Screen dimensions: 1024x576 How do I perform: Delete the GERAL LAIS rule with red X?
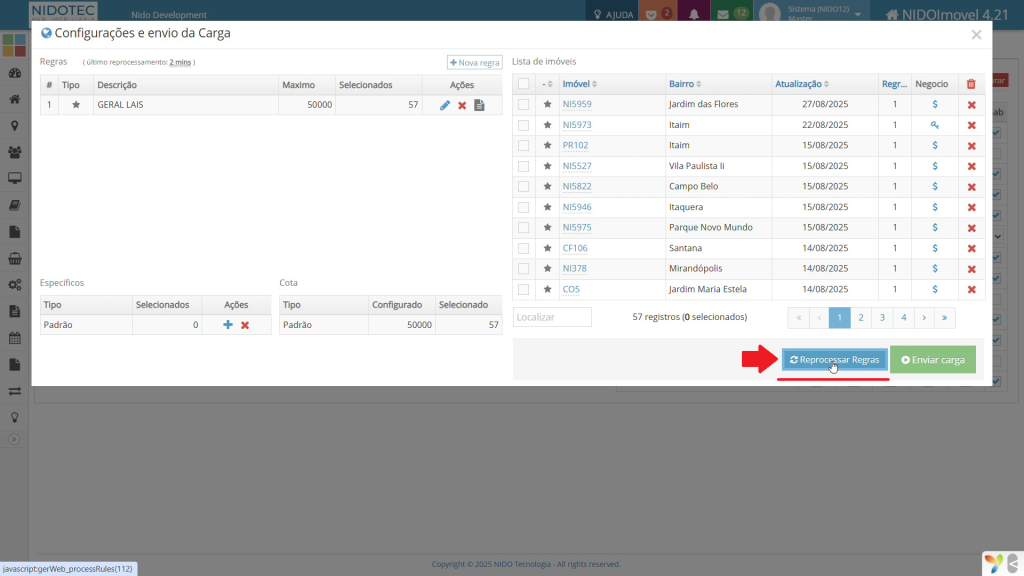tap(462, 105)
